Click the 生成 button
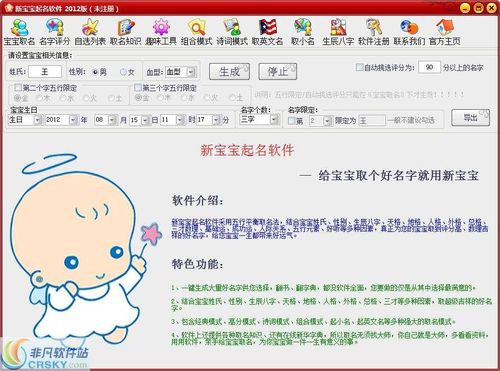The width and height of the screenshot is (500, 371). click(229, 71)
